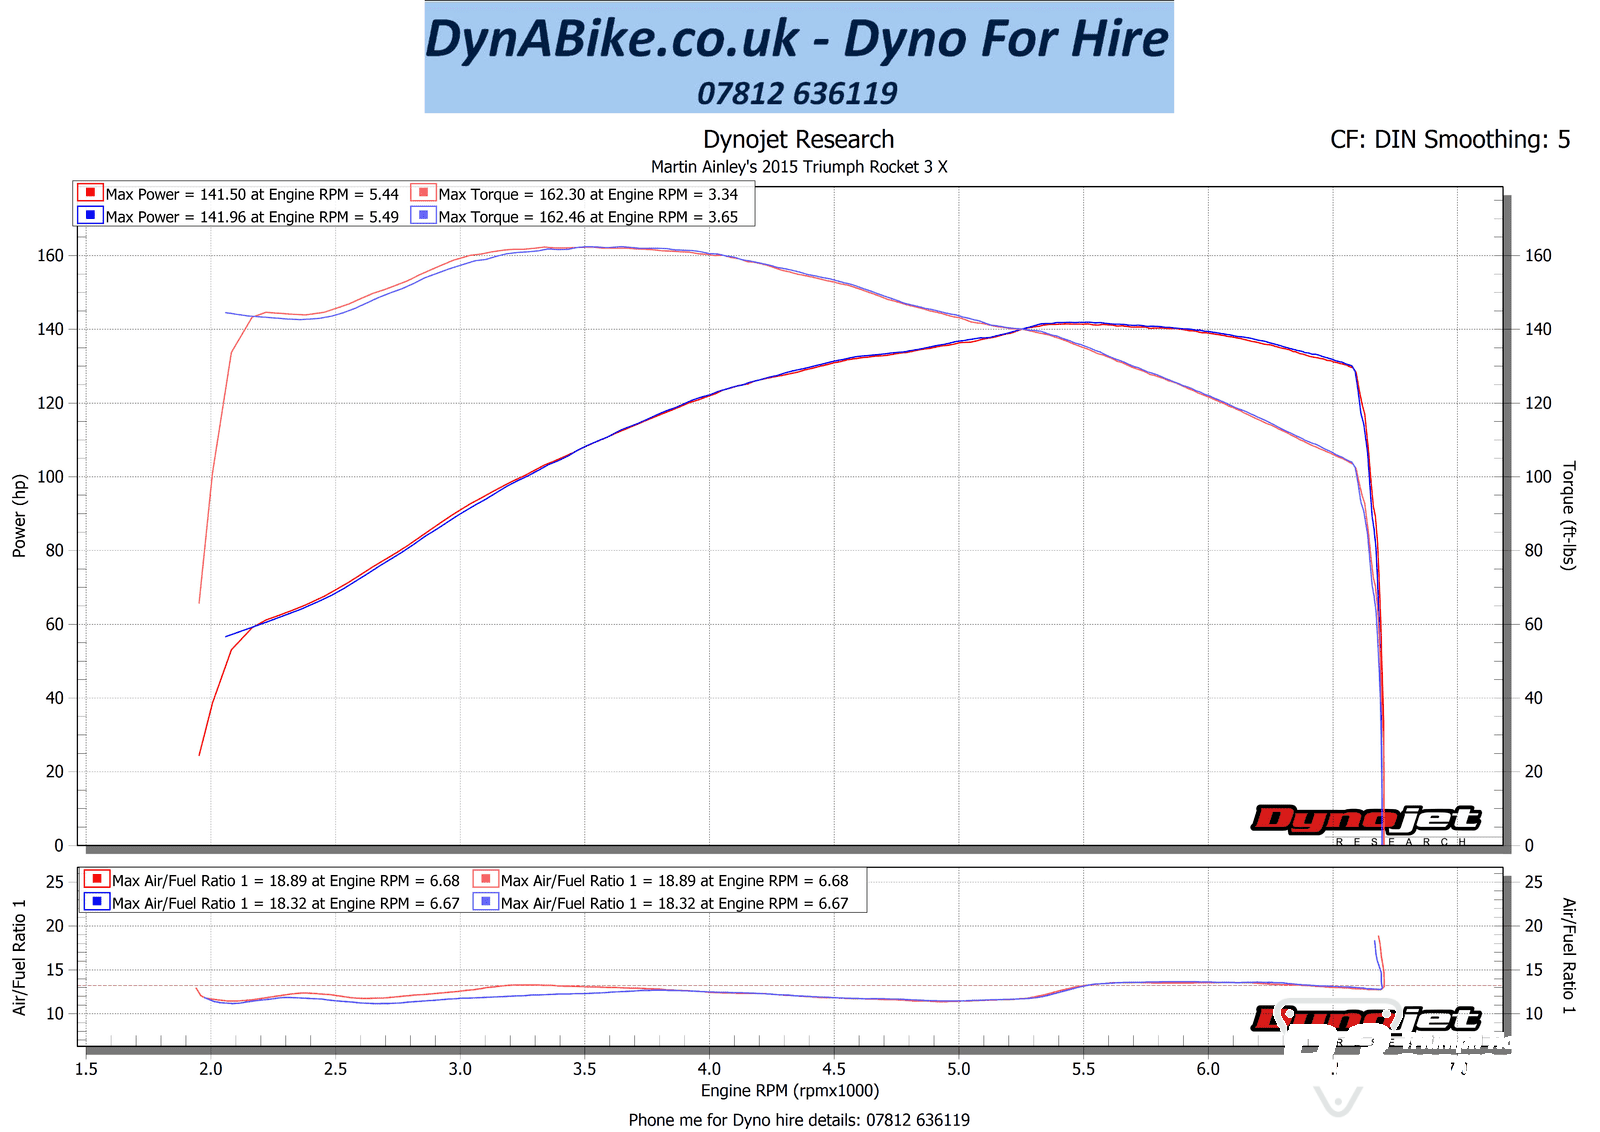Click the 6.0 tick on the Engine RPM axis
This screenshot has width=1600, height=1132.
pos(1208,1069)
